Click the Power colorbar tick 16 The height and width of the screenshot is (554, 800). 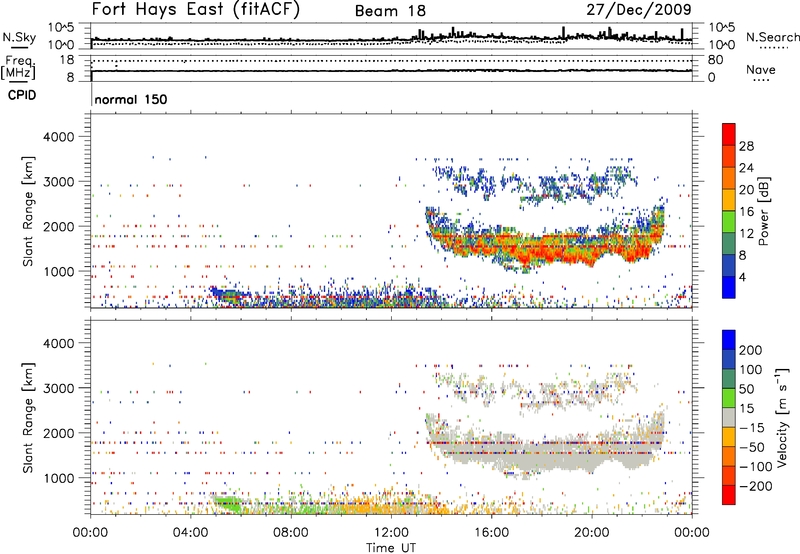[x=746, y=212]
